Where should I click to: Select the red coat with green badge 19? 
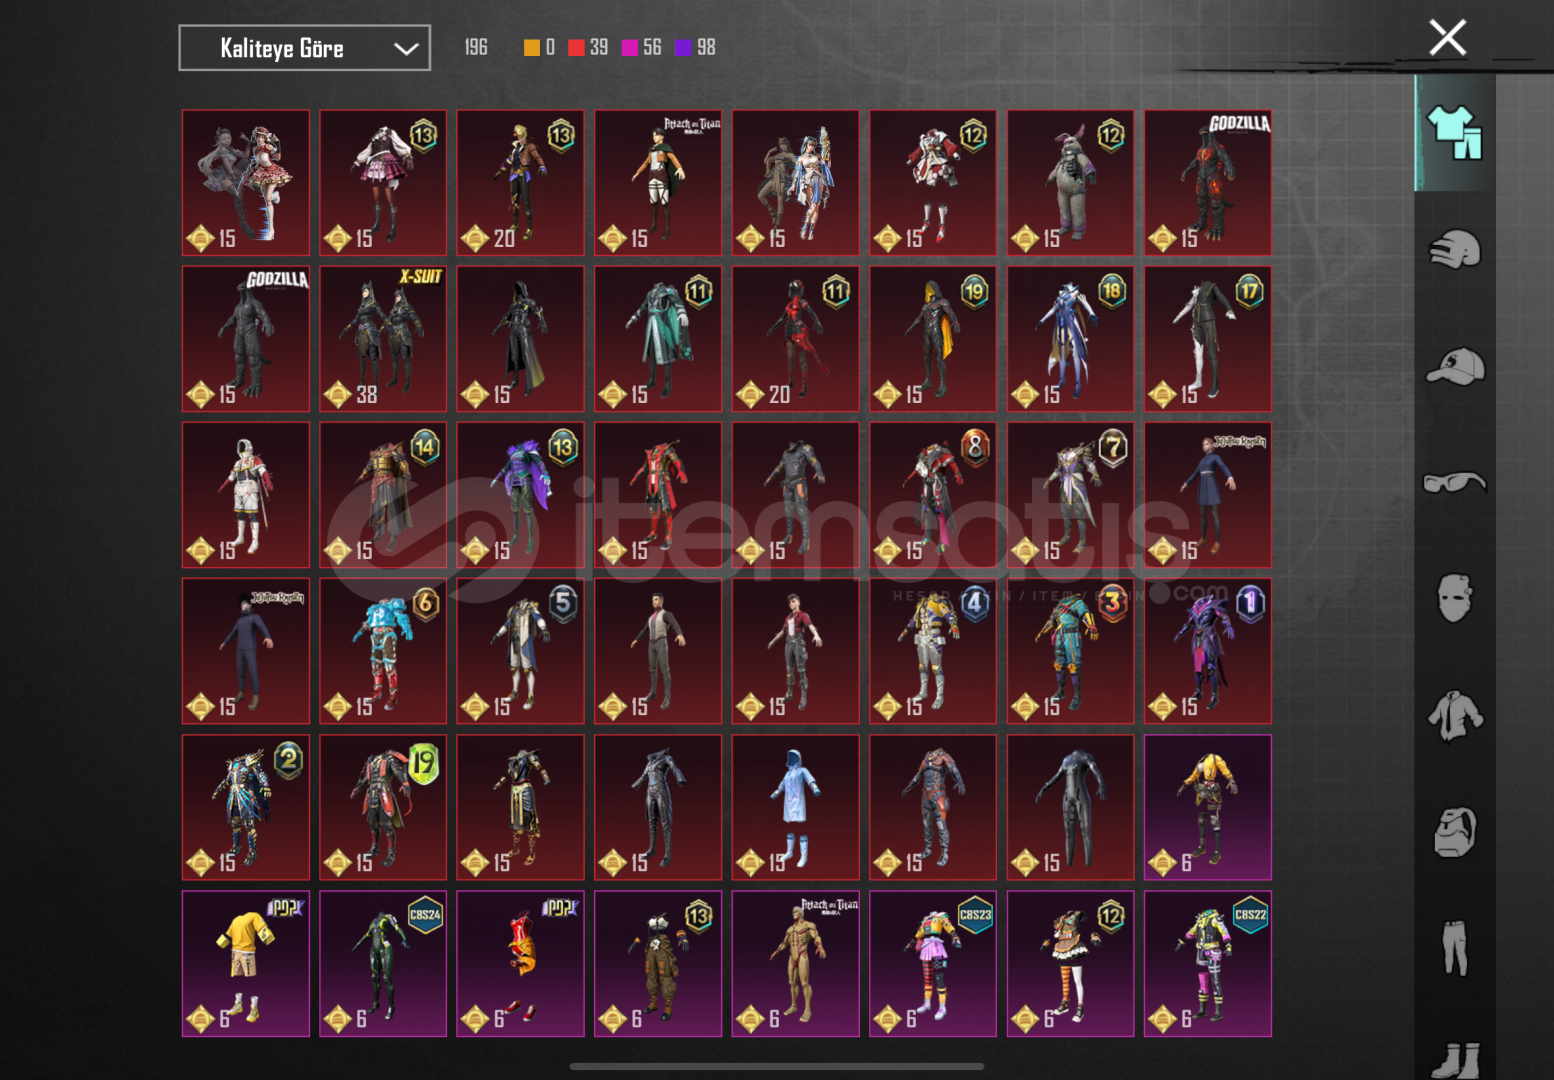coord(383,807)
